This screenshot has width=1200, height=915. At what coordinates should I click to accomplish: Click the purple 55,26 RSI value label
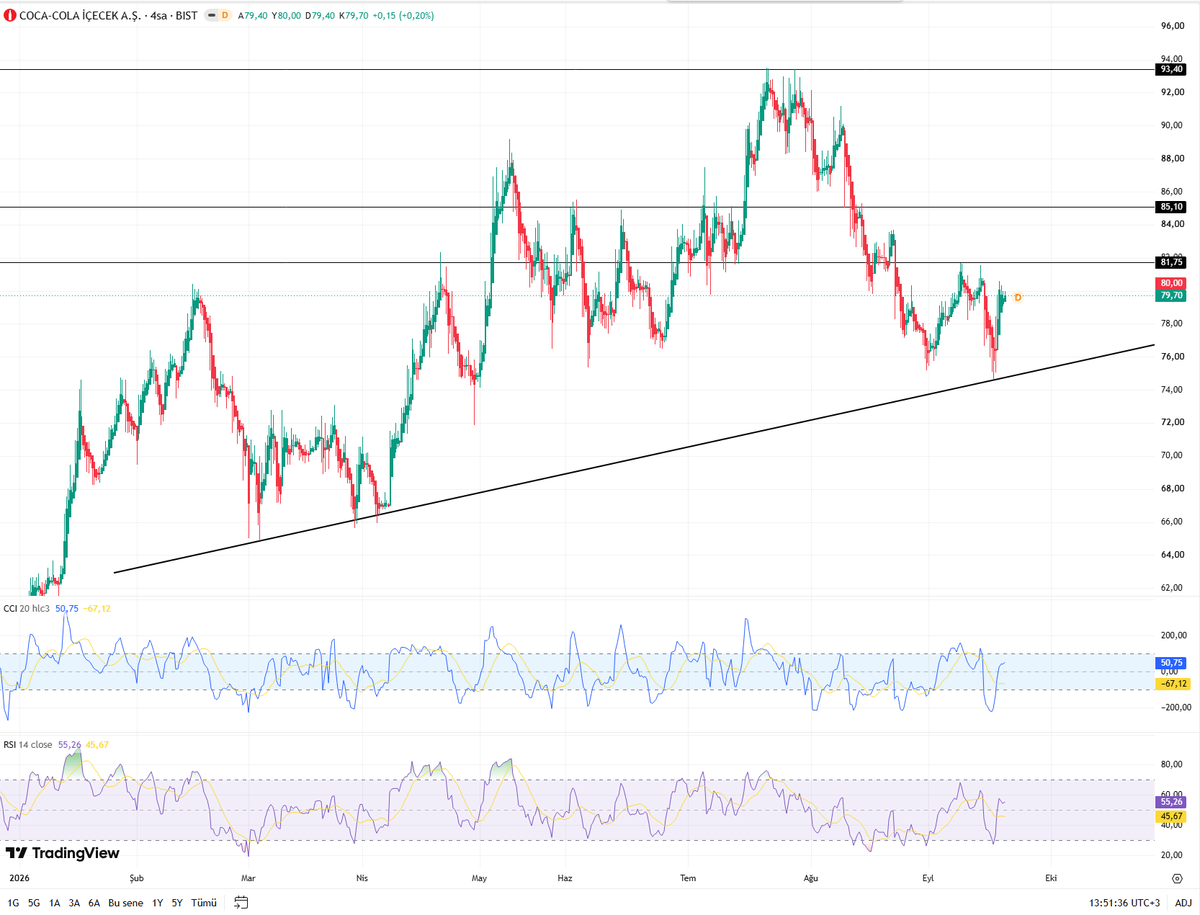1171,802
